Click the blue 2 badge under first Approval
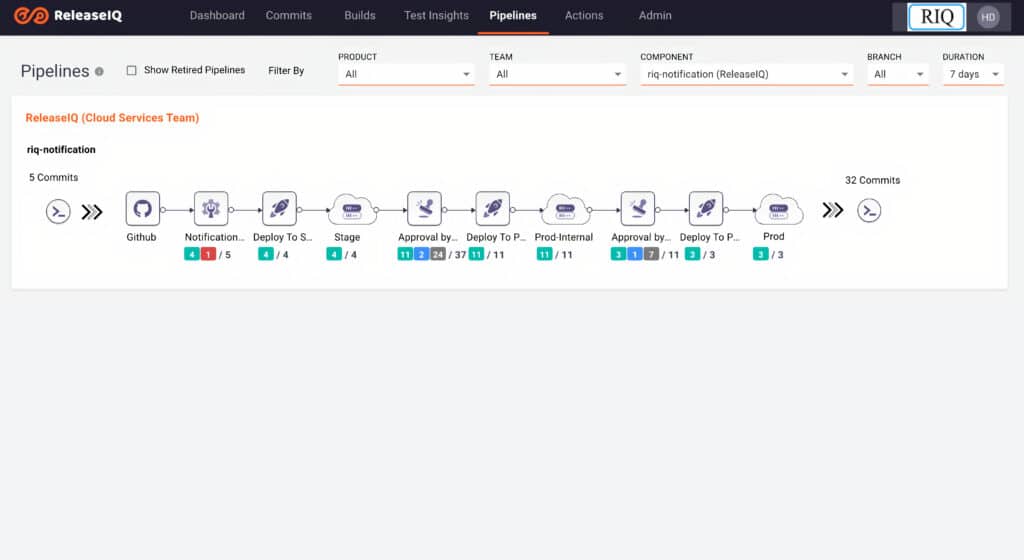The width and height of the screenshot is (1024, 560). 421,255
